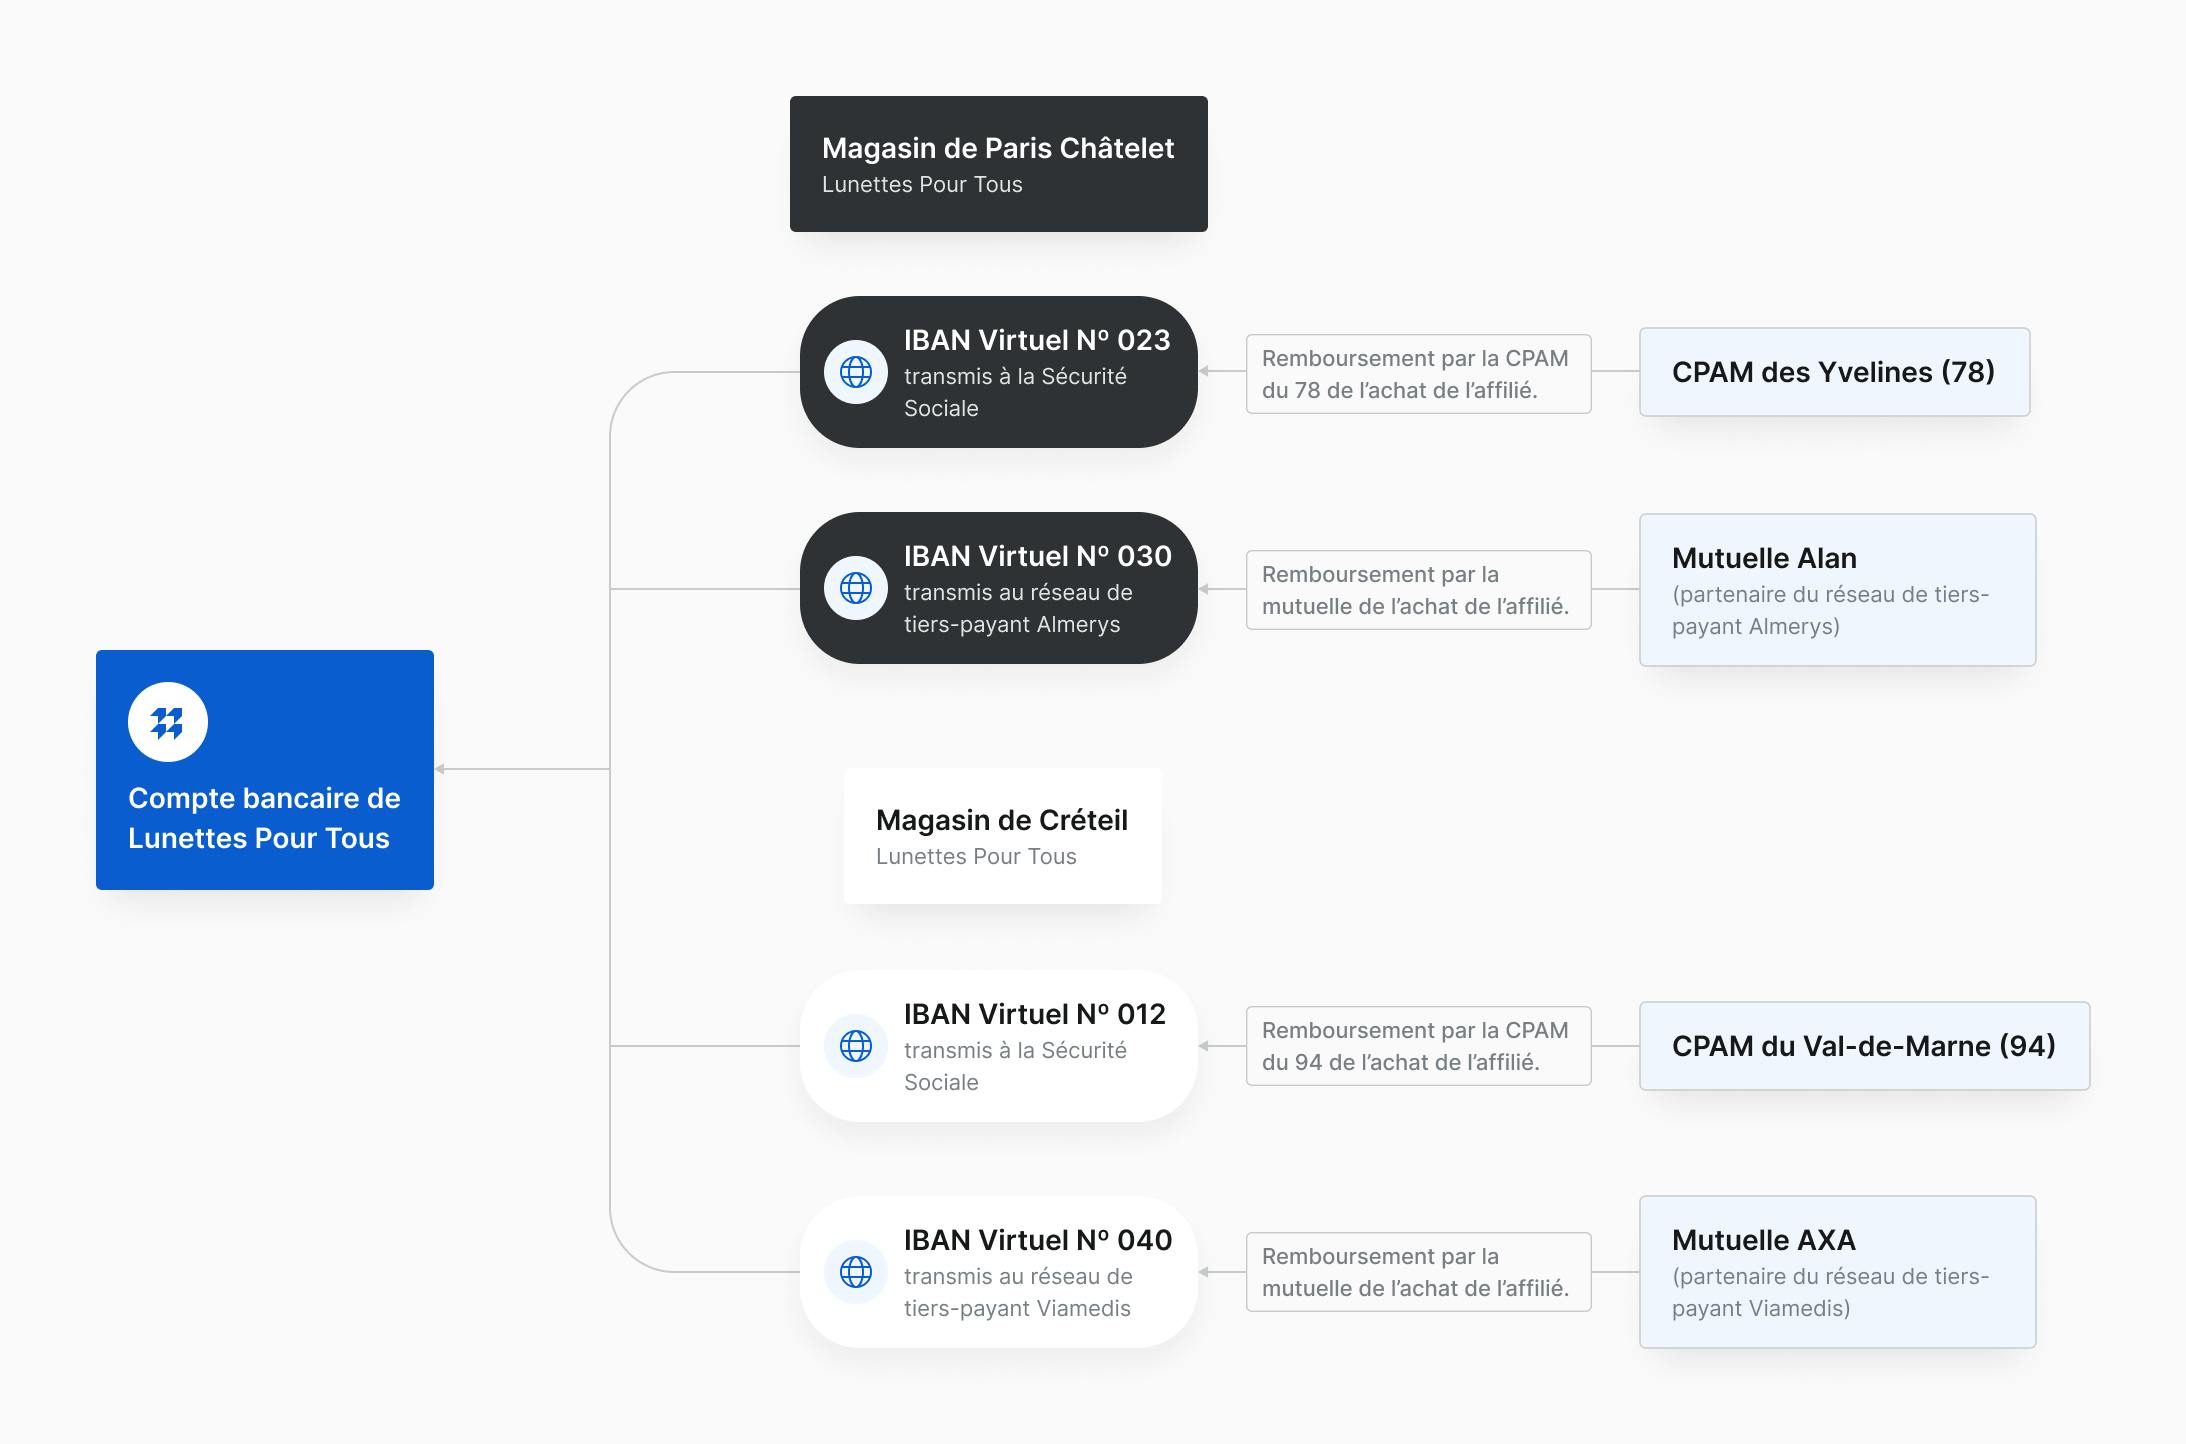This screenshot has height=1444, width=2186.
Task: Click the IBAN Virtuel N° 012 title
Action: coord(1035,1014)
